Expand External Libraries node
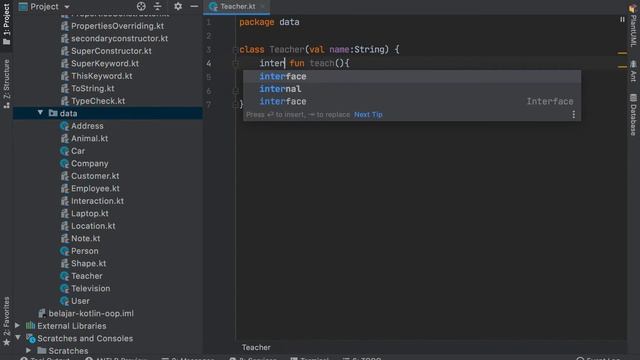 [x=18, y=326]
